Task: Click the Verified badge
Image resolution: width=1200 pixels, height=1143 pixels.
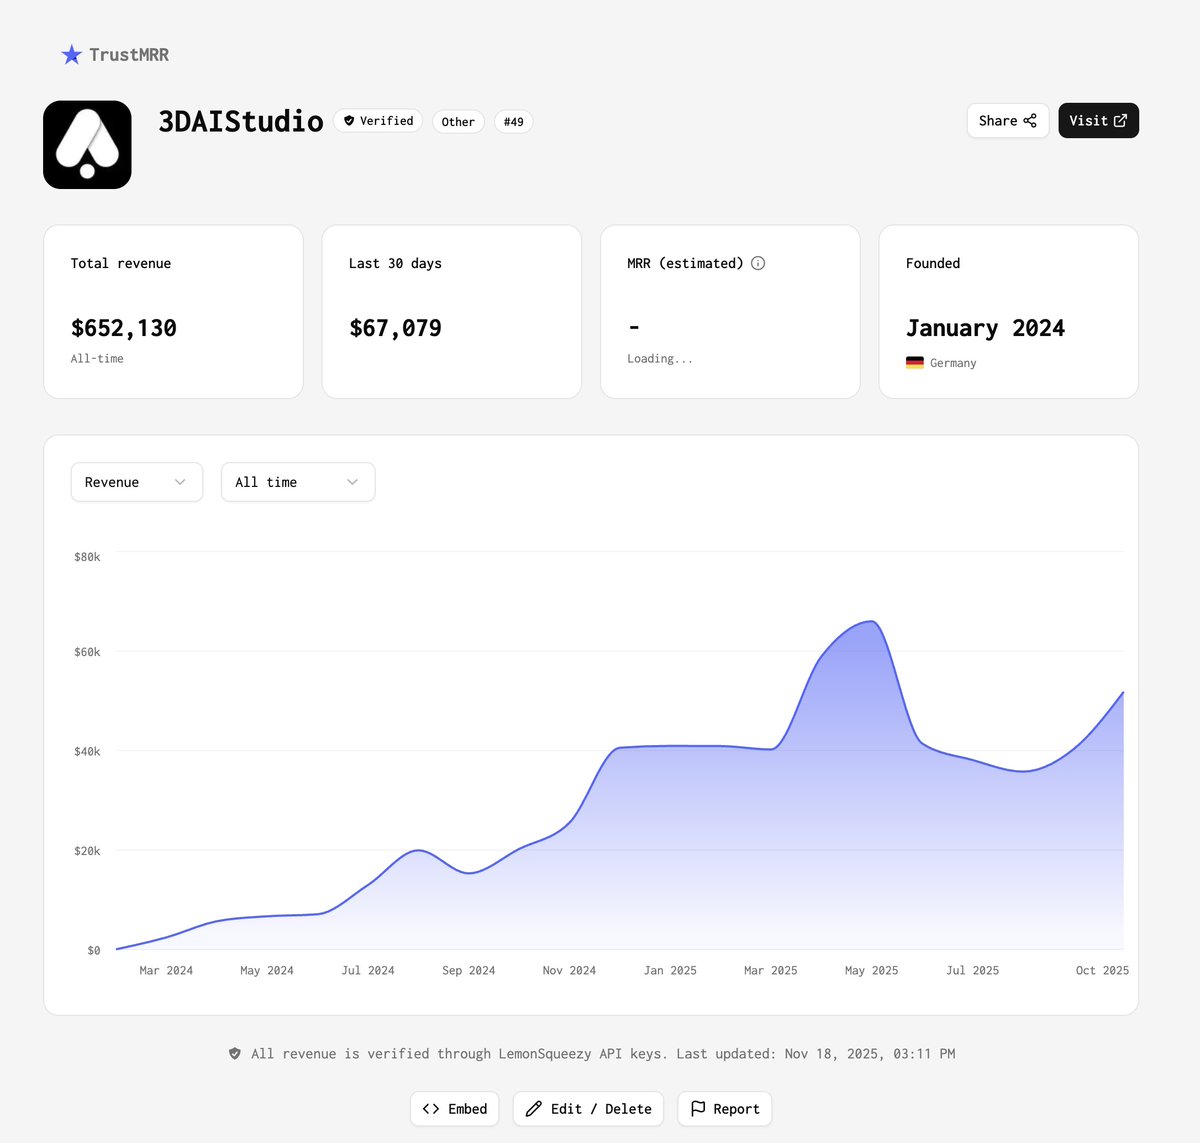Action: [x=378, y=121]
